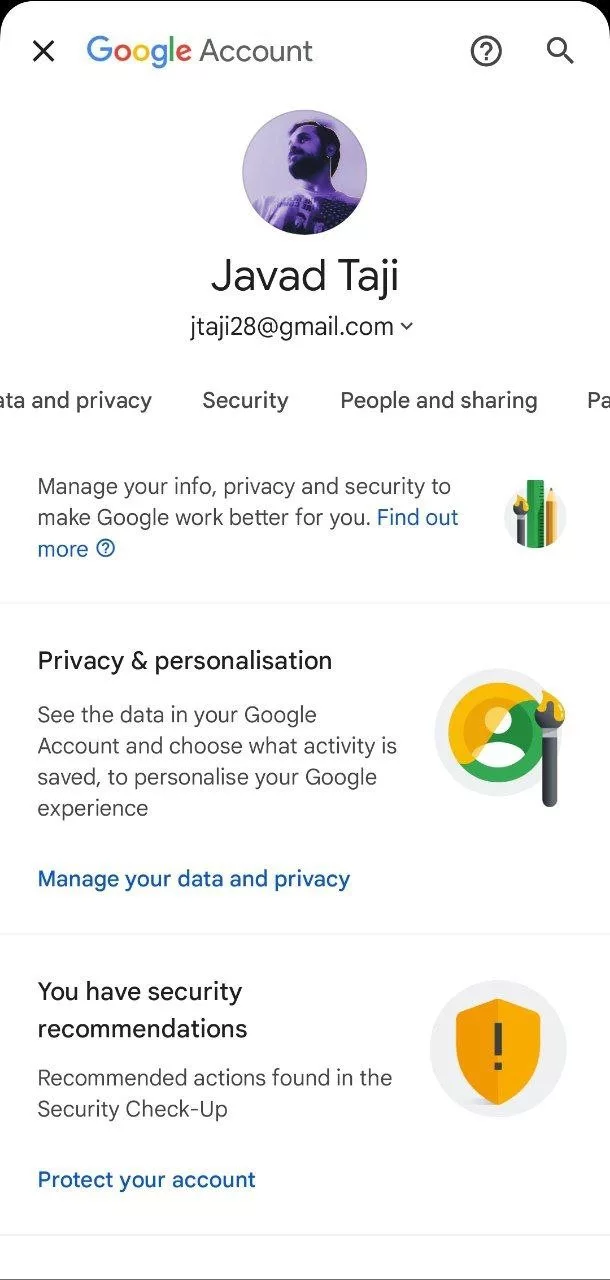Tap the Javad Taji profile picture
The width and height of the screenshot is (610, 1280).
[305, 172]
